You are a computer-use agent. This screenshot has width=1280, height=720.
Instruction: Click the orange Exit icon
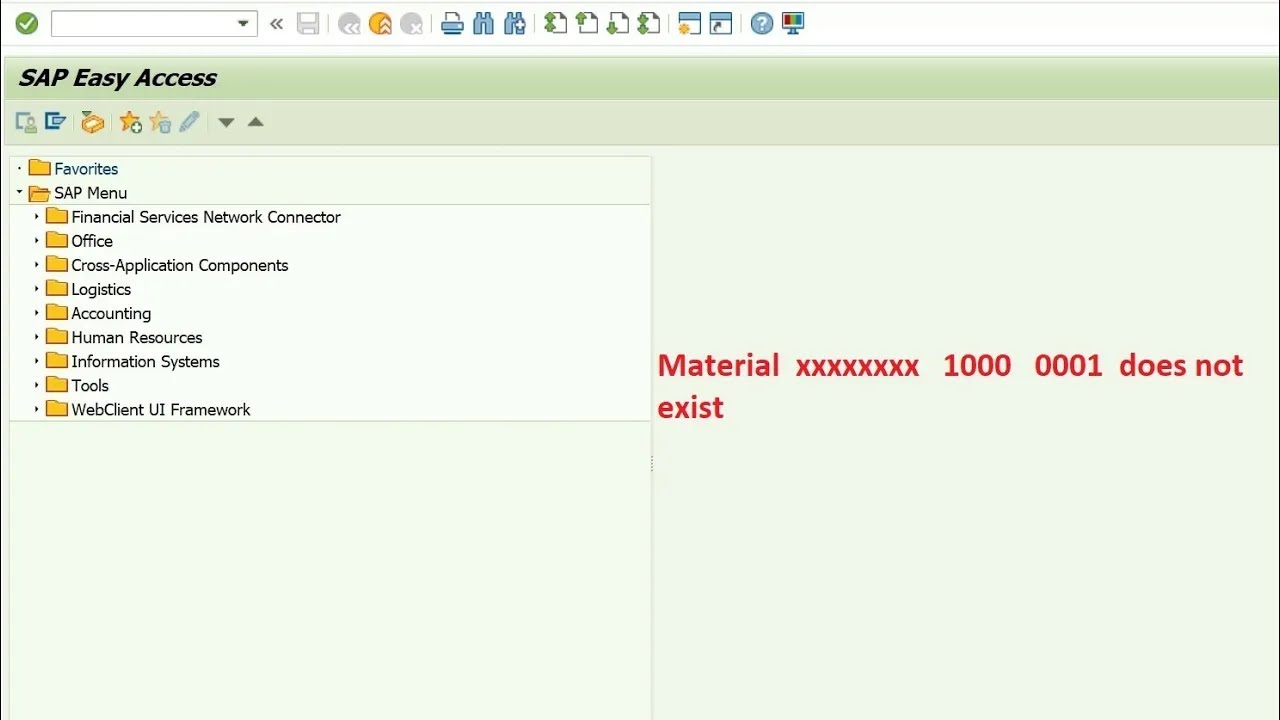380,24
